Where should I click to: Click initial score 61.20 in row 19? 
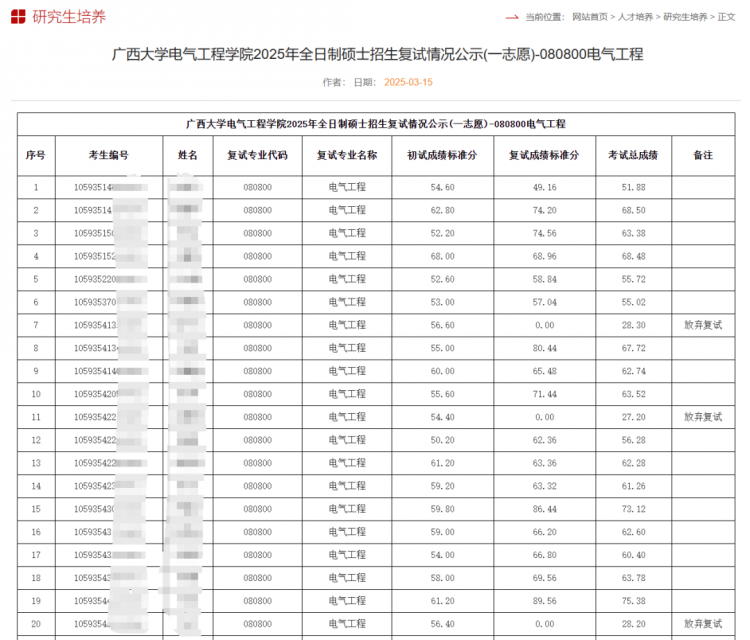click(442, 601)
